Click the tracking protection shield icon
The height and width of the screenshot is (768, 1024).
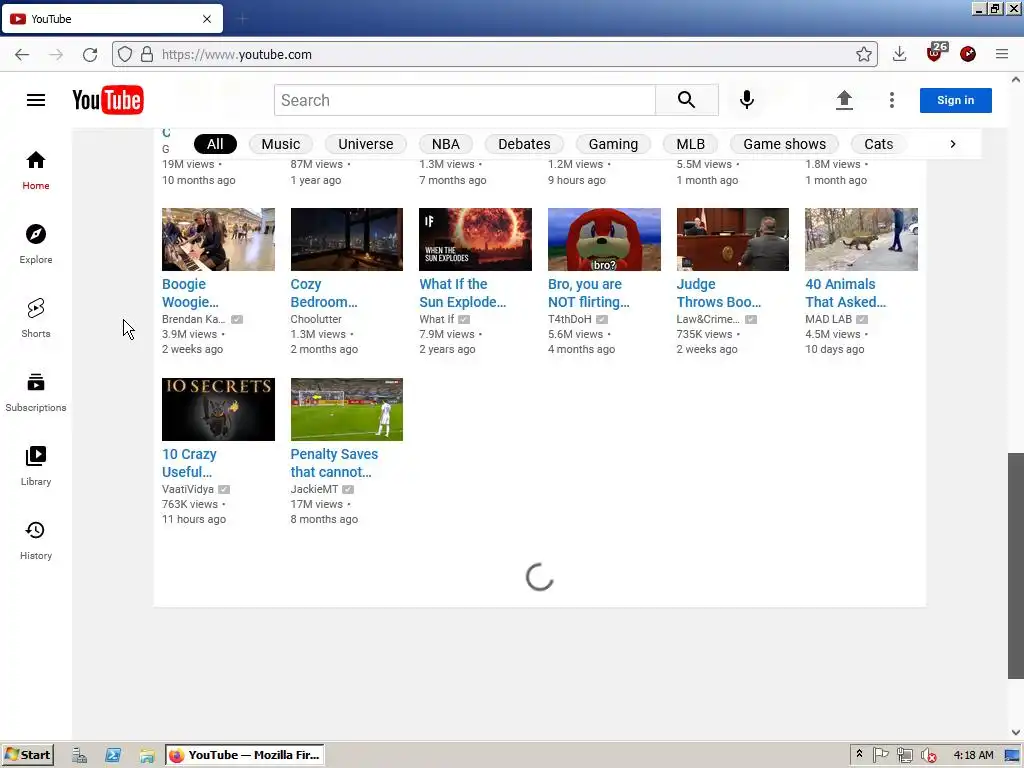[125, 55]
